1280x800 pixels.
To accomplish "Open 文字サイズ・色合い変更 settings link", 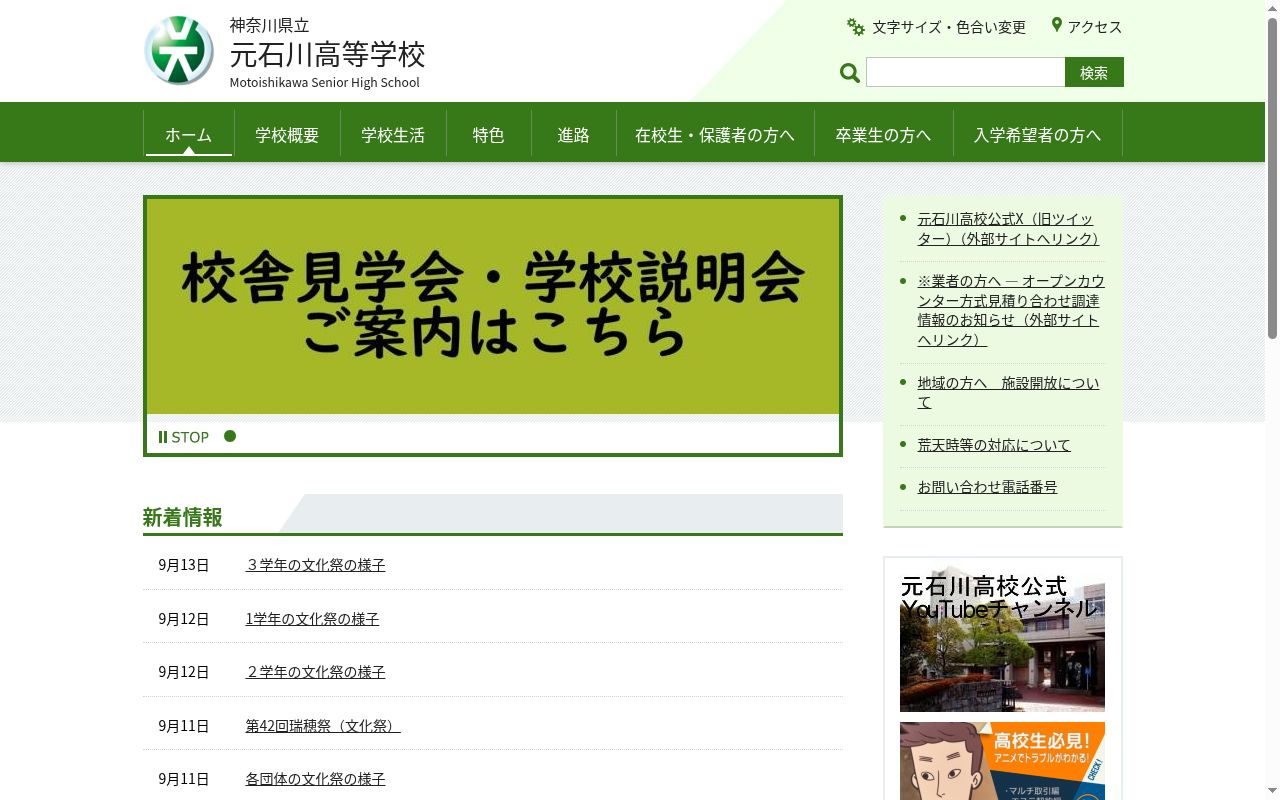I will (x=949, y=27).
